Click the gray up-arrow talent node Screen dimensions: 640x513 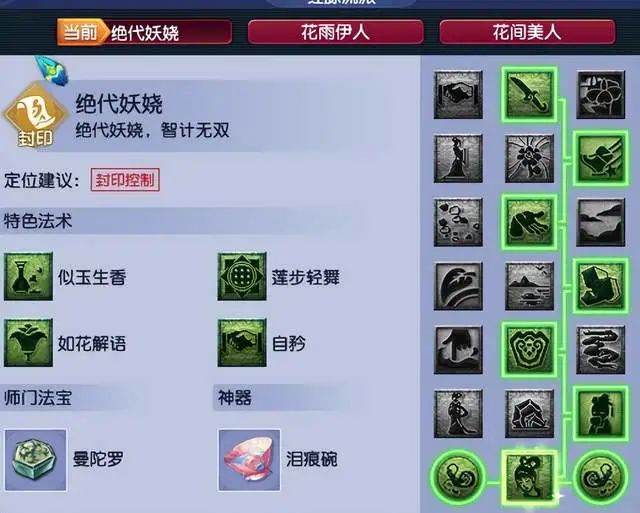pos(458,350)
